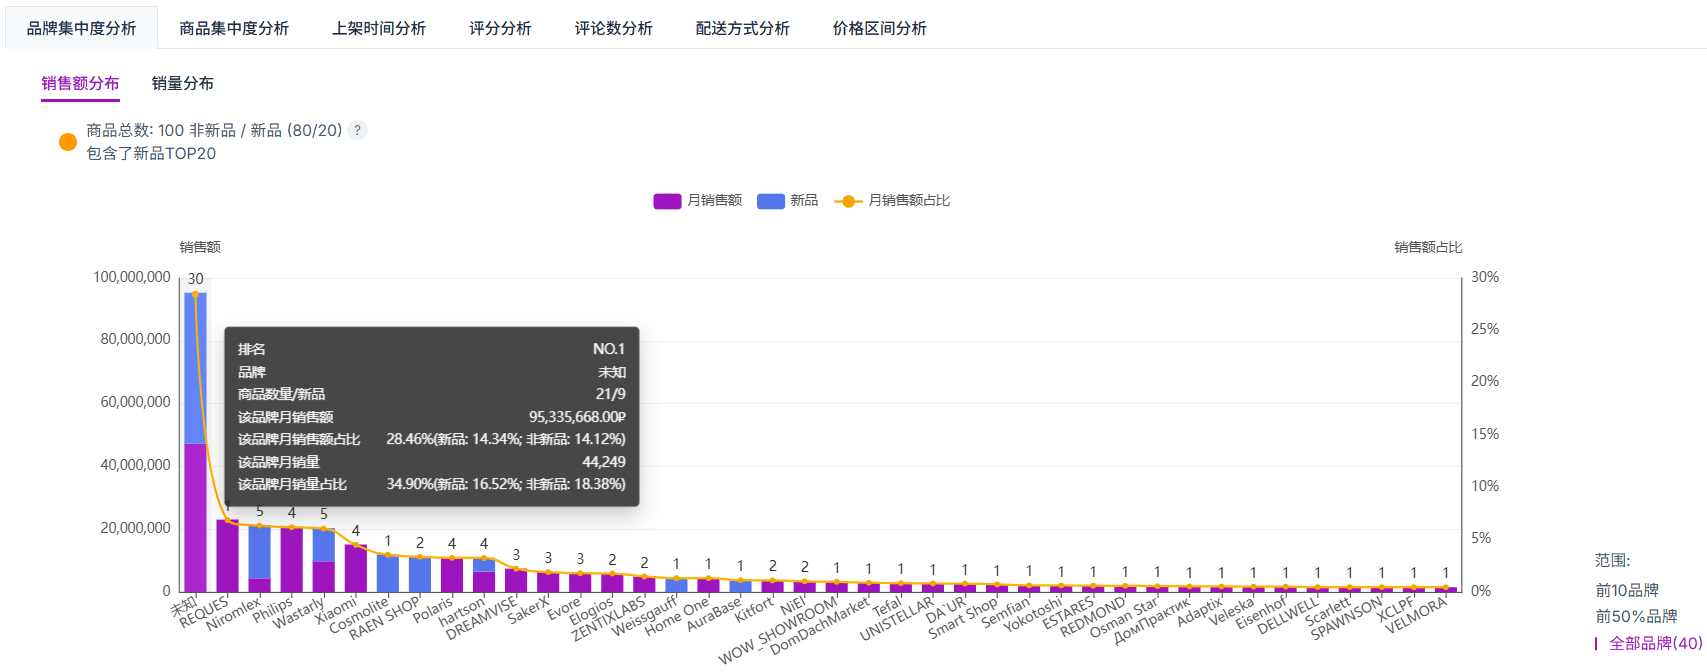Click the purple REQUES brand bar

click(227, 555)
